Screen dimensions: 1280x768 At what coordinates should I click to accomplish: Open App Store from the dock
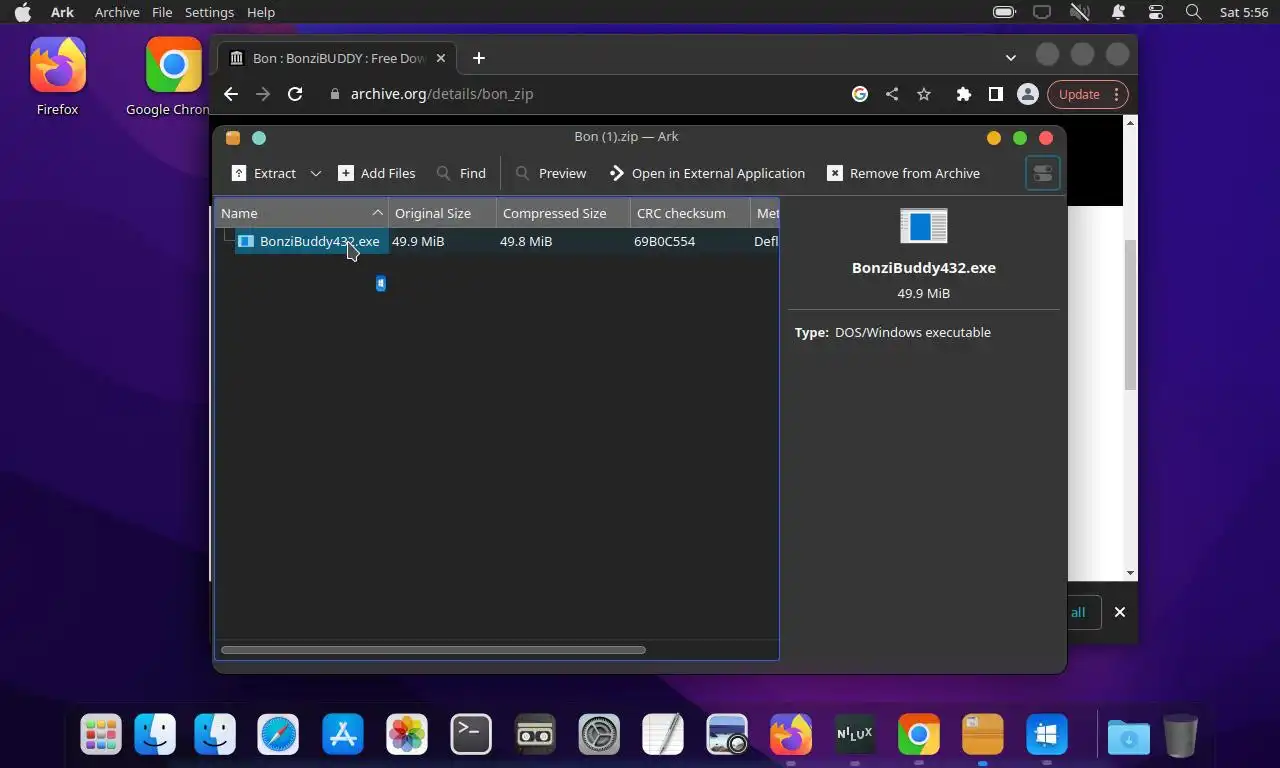coord(343,736)
